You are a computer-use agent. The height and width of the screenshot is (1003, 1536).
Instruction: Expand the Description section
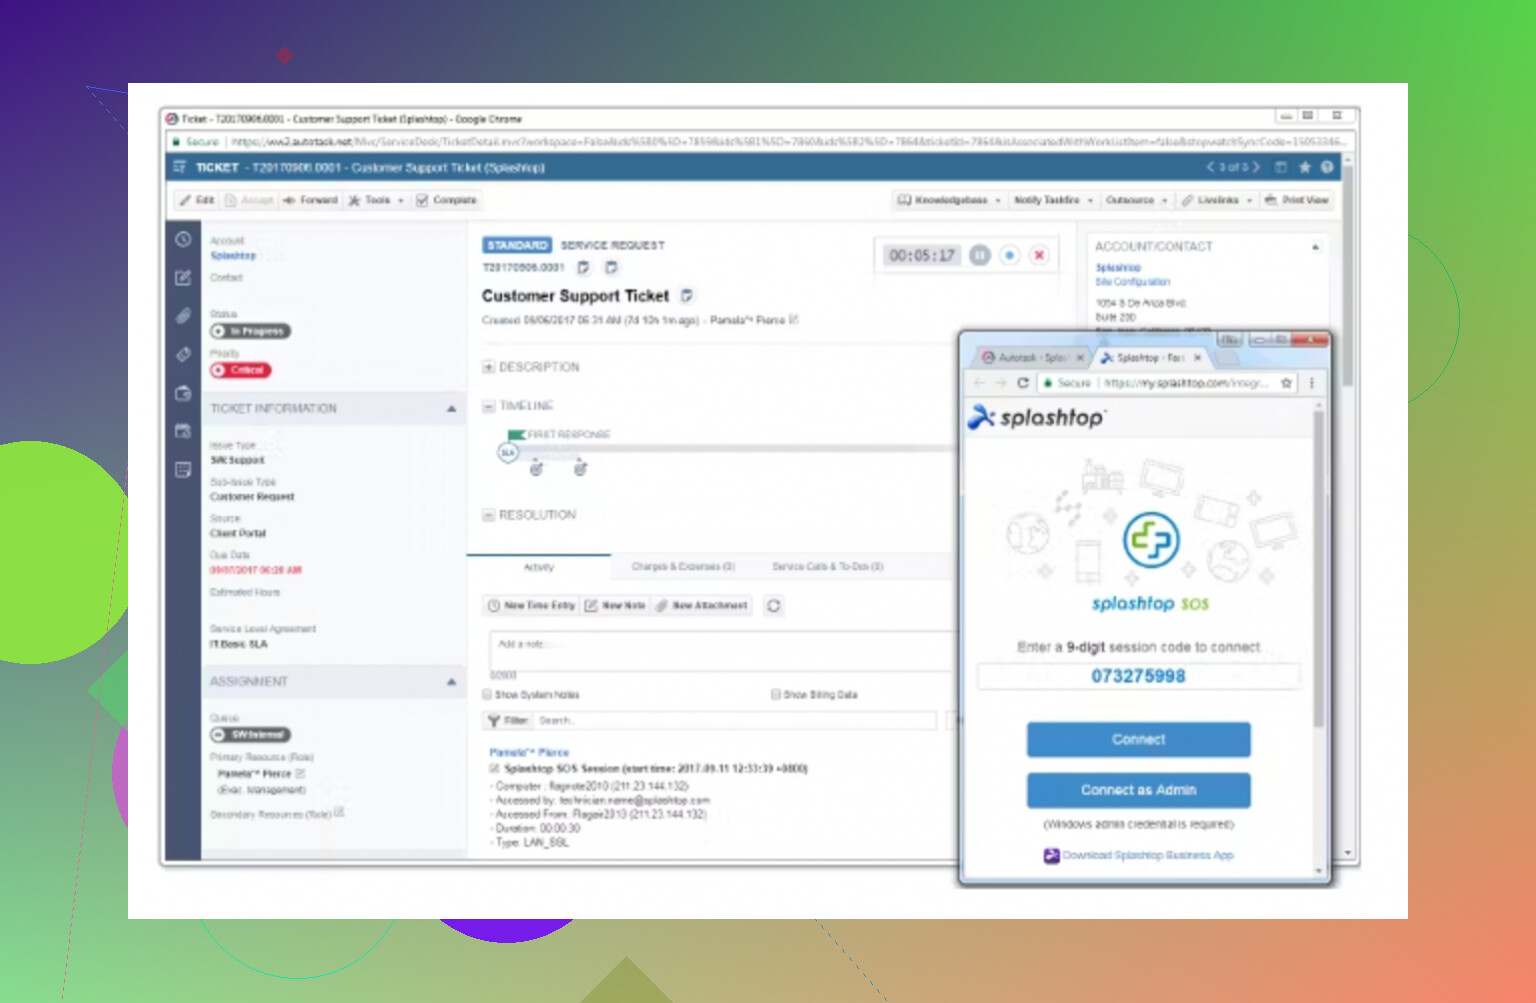click(x=489, y=367)
